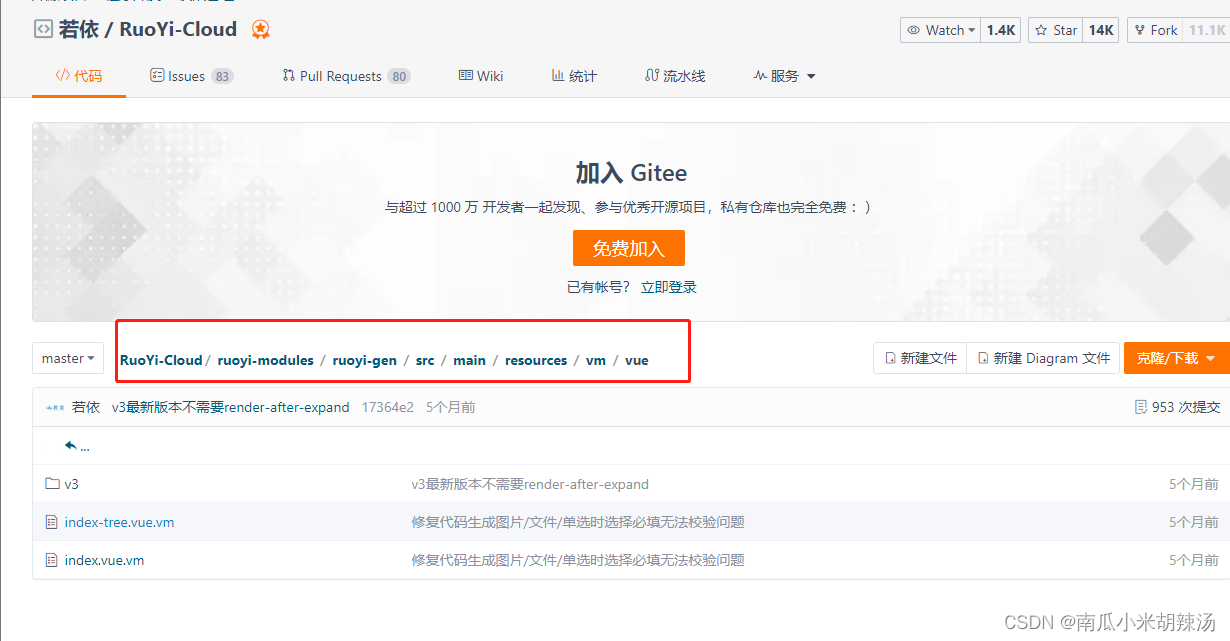
Task: Open the 流水线 pipeline tab
Action: click(675, 76)
